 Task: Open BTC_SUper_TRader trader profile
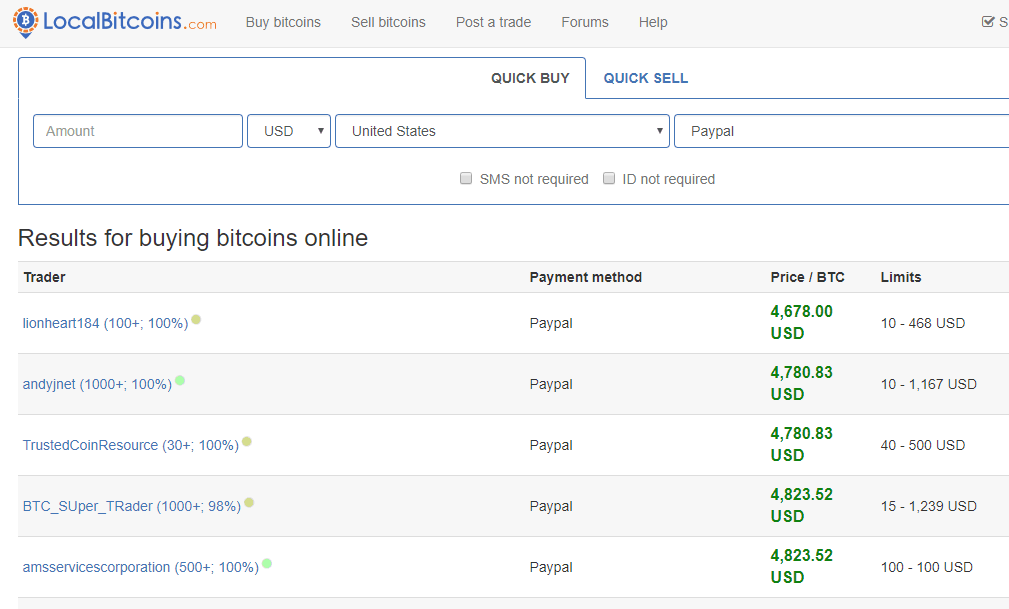(x=132, y=507)
